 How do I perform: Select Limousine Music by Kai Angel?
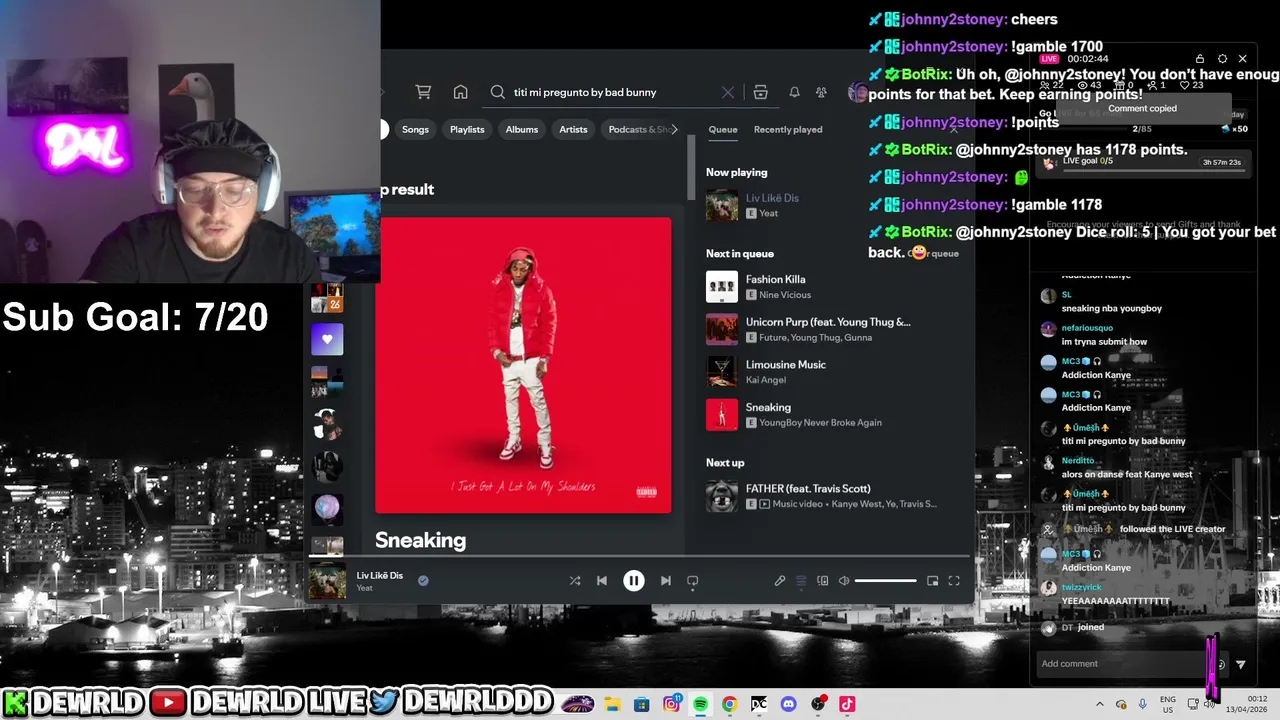pyautogui.click(x=786, y=365)
